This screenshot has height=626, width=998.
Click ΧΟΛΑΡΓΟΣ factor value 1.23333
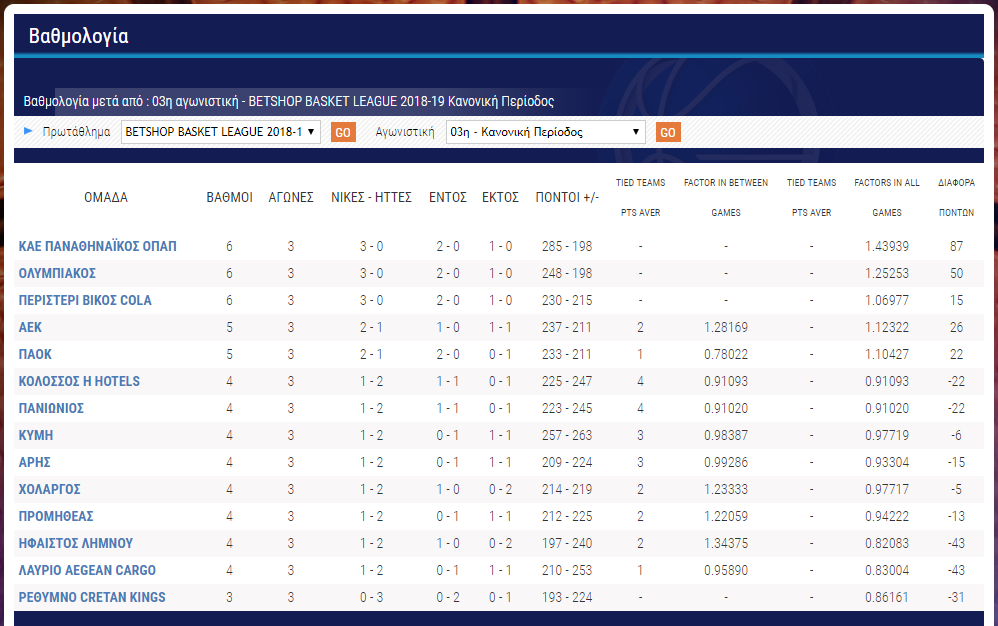[726, 489]
